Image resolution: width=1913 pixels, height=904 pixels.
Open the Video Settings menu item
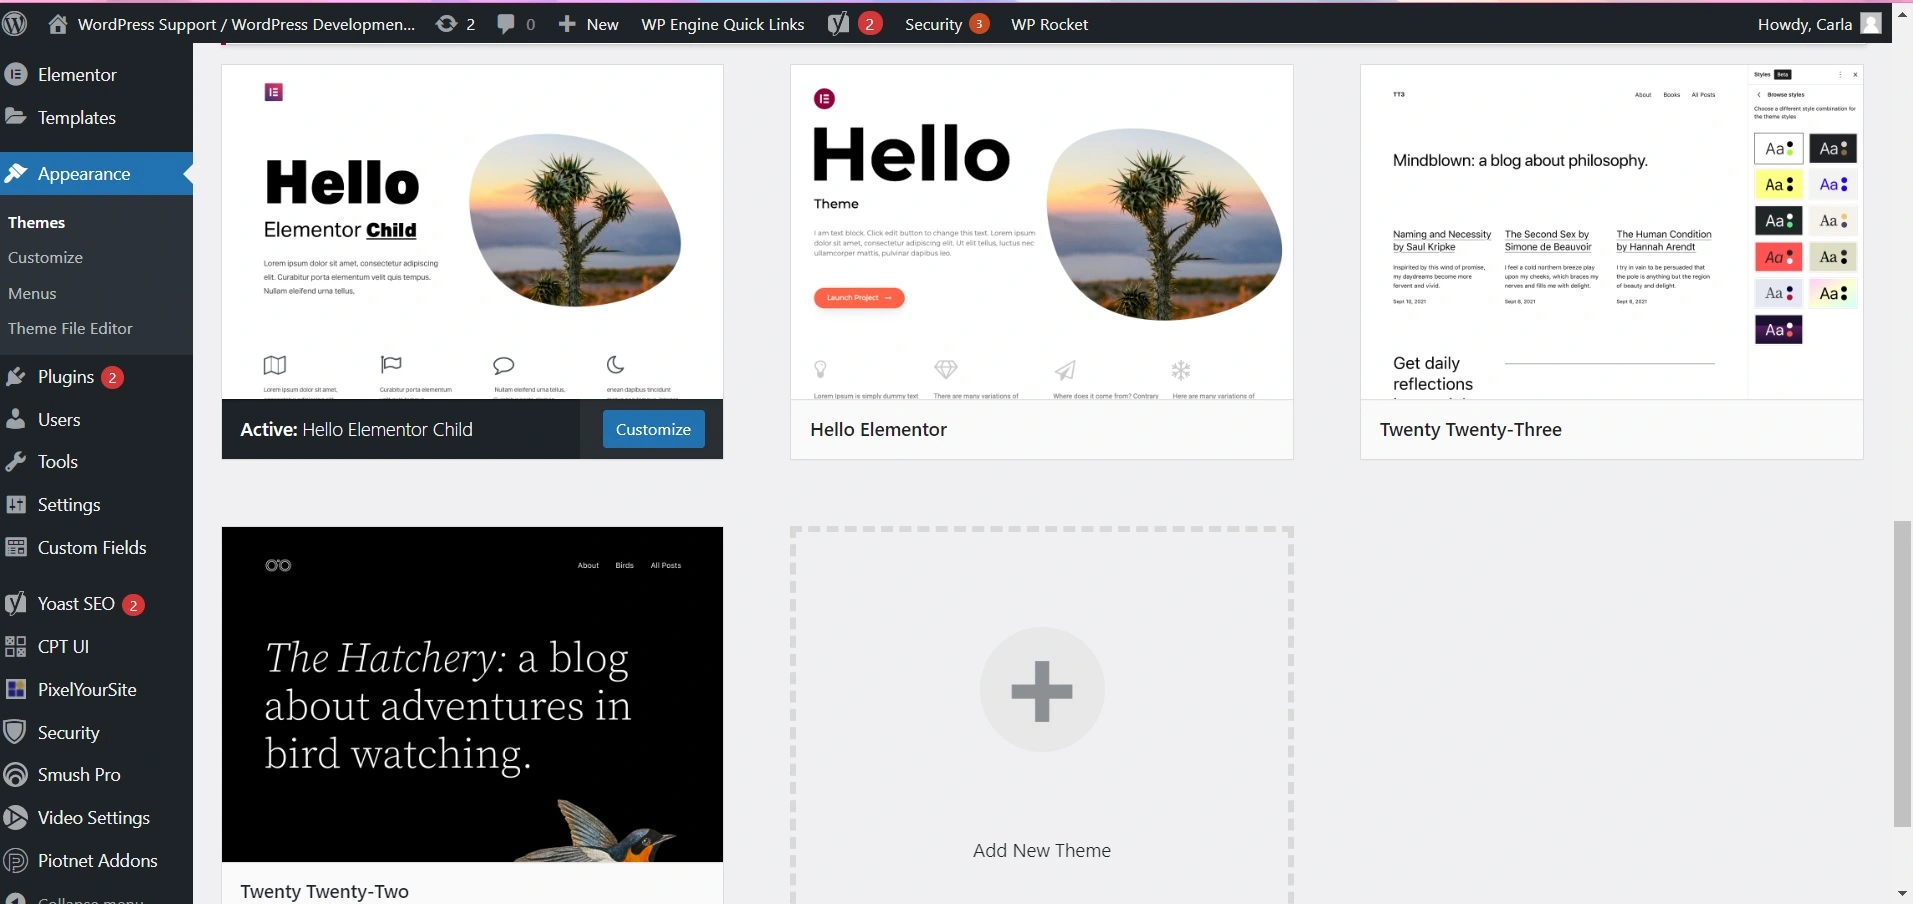(x=96, y=818)
